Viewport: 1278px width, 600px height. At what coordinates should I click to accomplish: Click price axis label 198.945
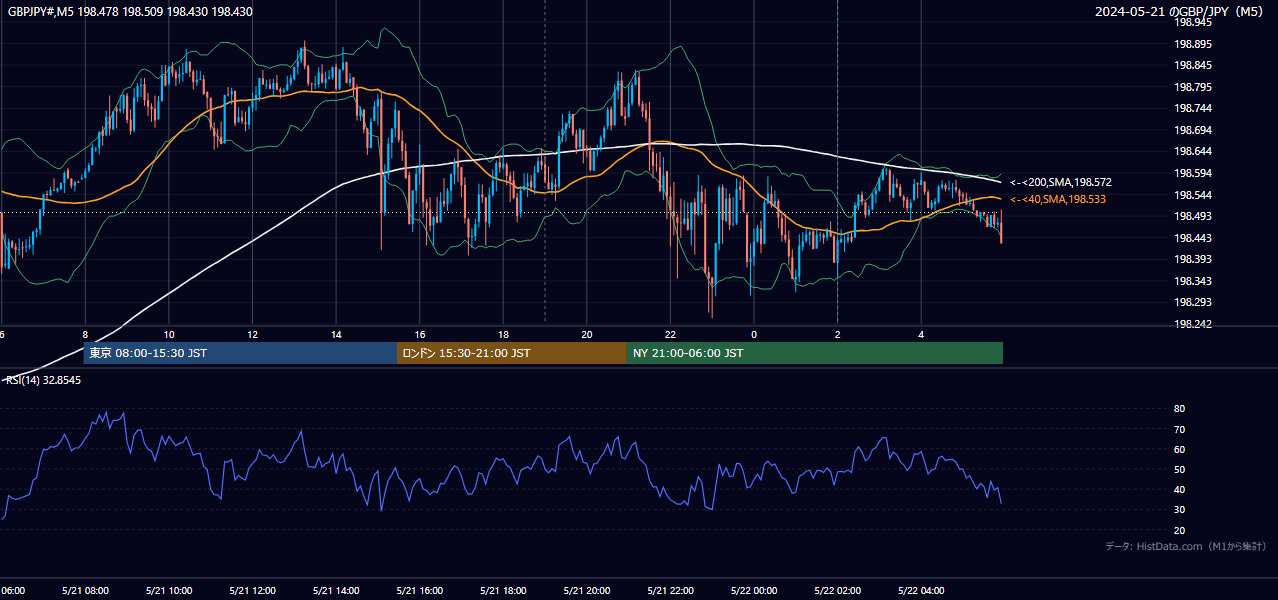point(1192,22)
